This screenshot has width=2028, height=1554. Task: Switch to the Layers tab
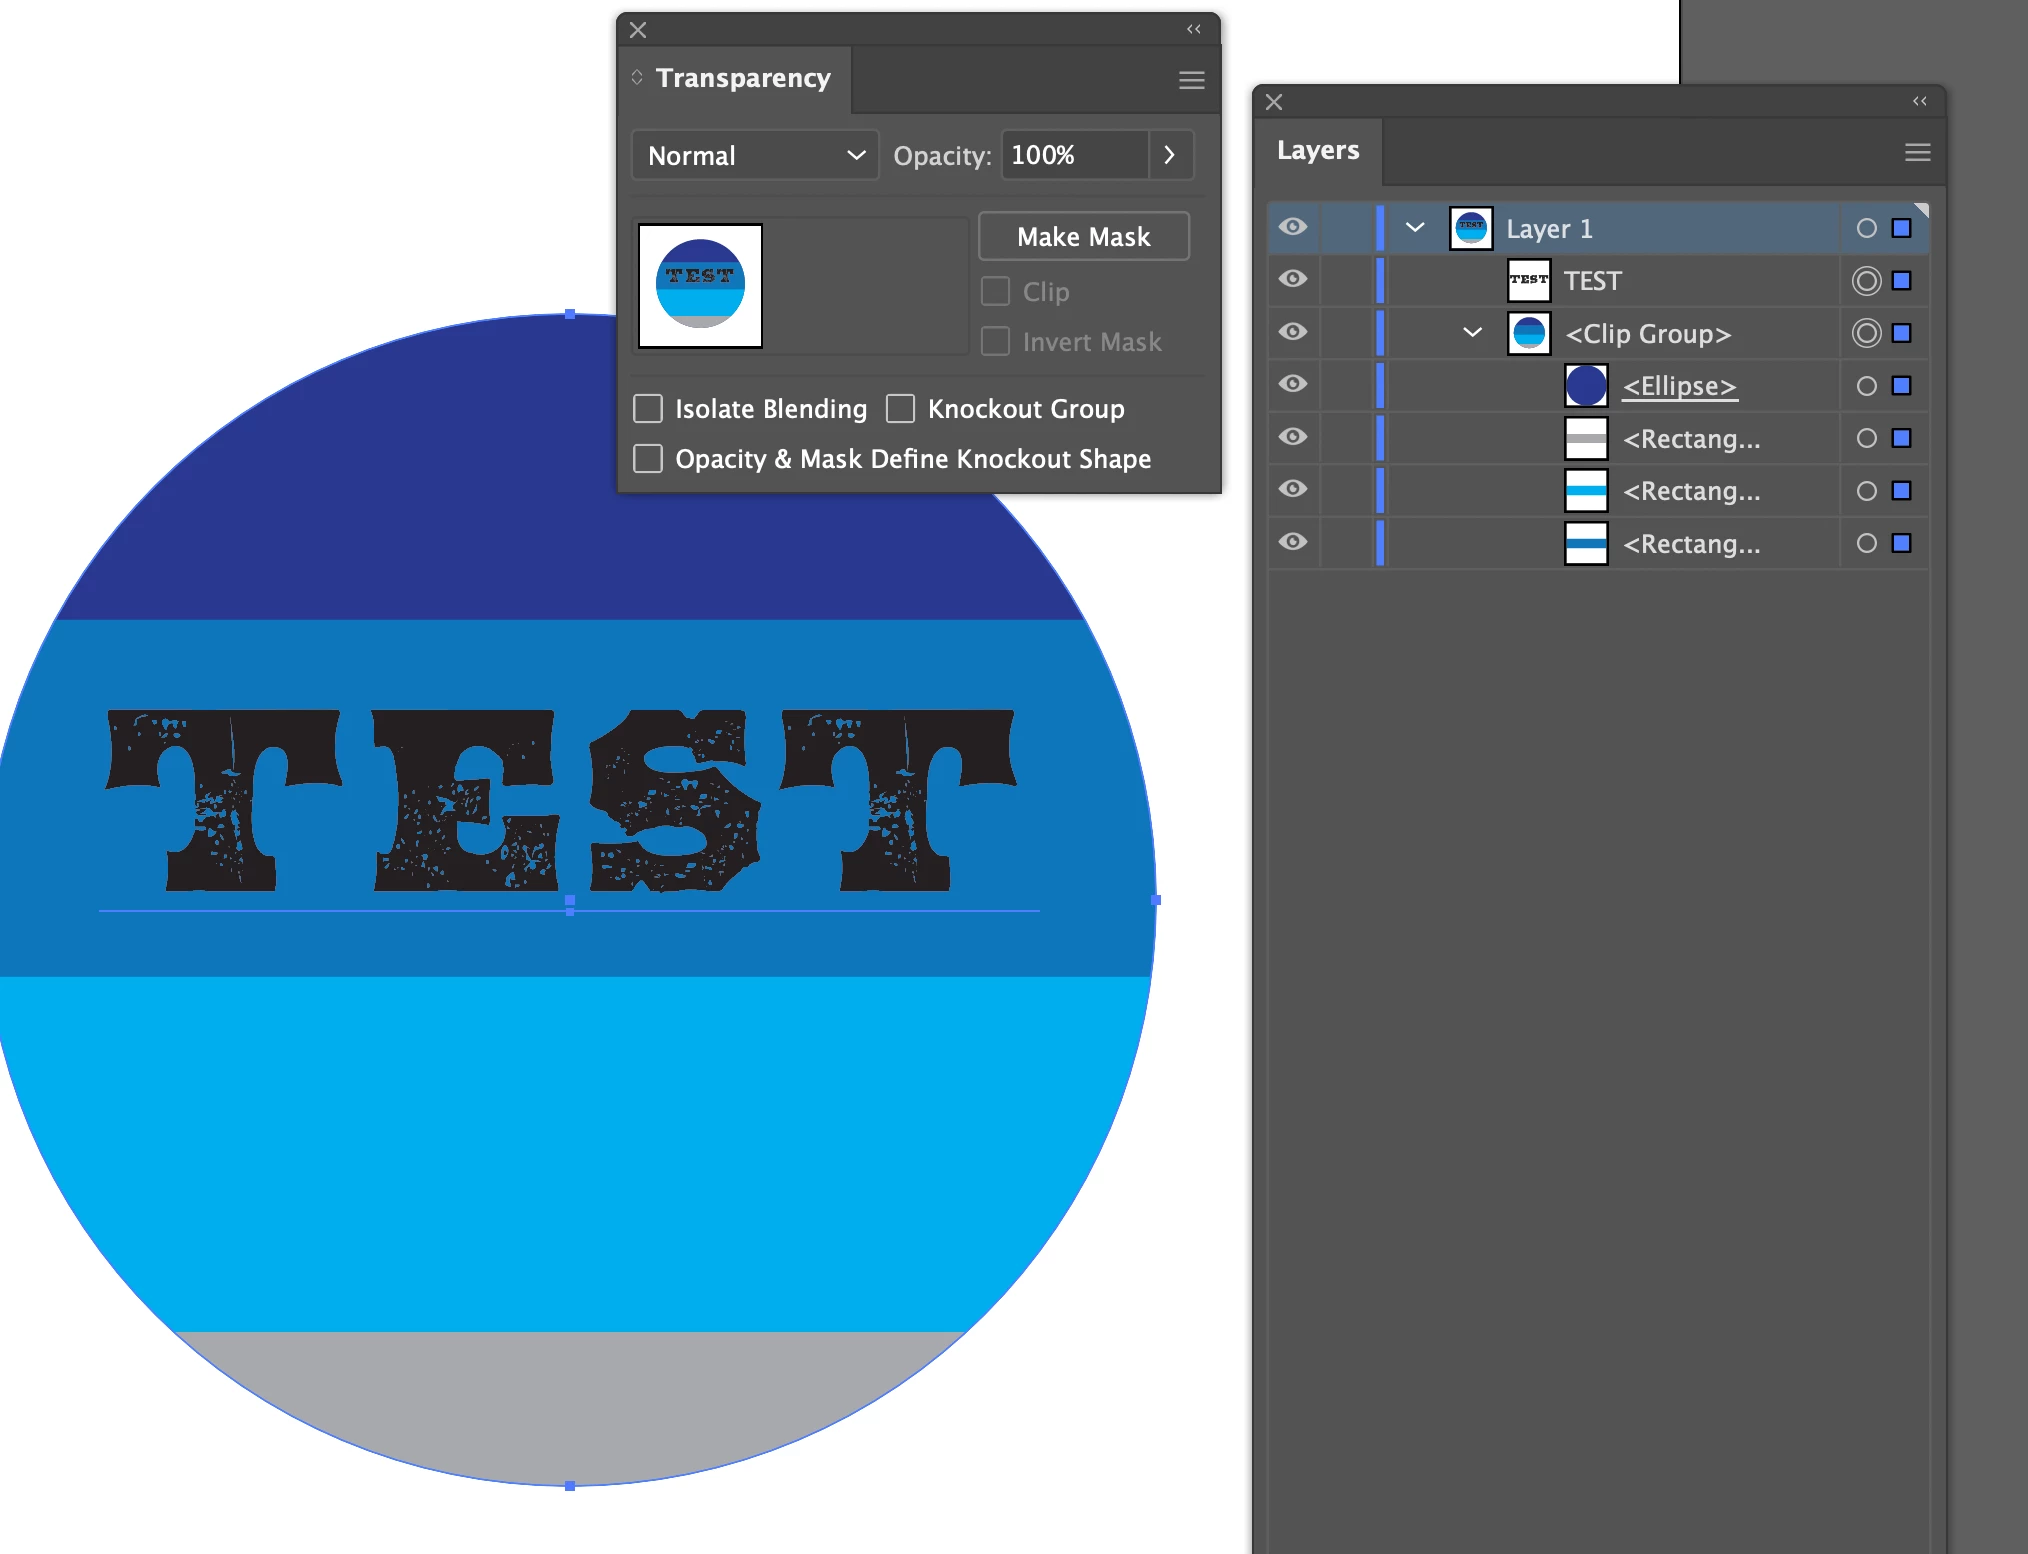click(1318, 151)
